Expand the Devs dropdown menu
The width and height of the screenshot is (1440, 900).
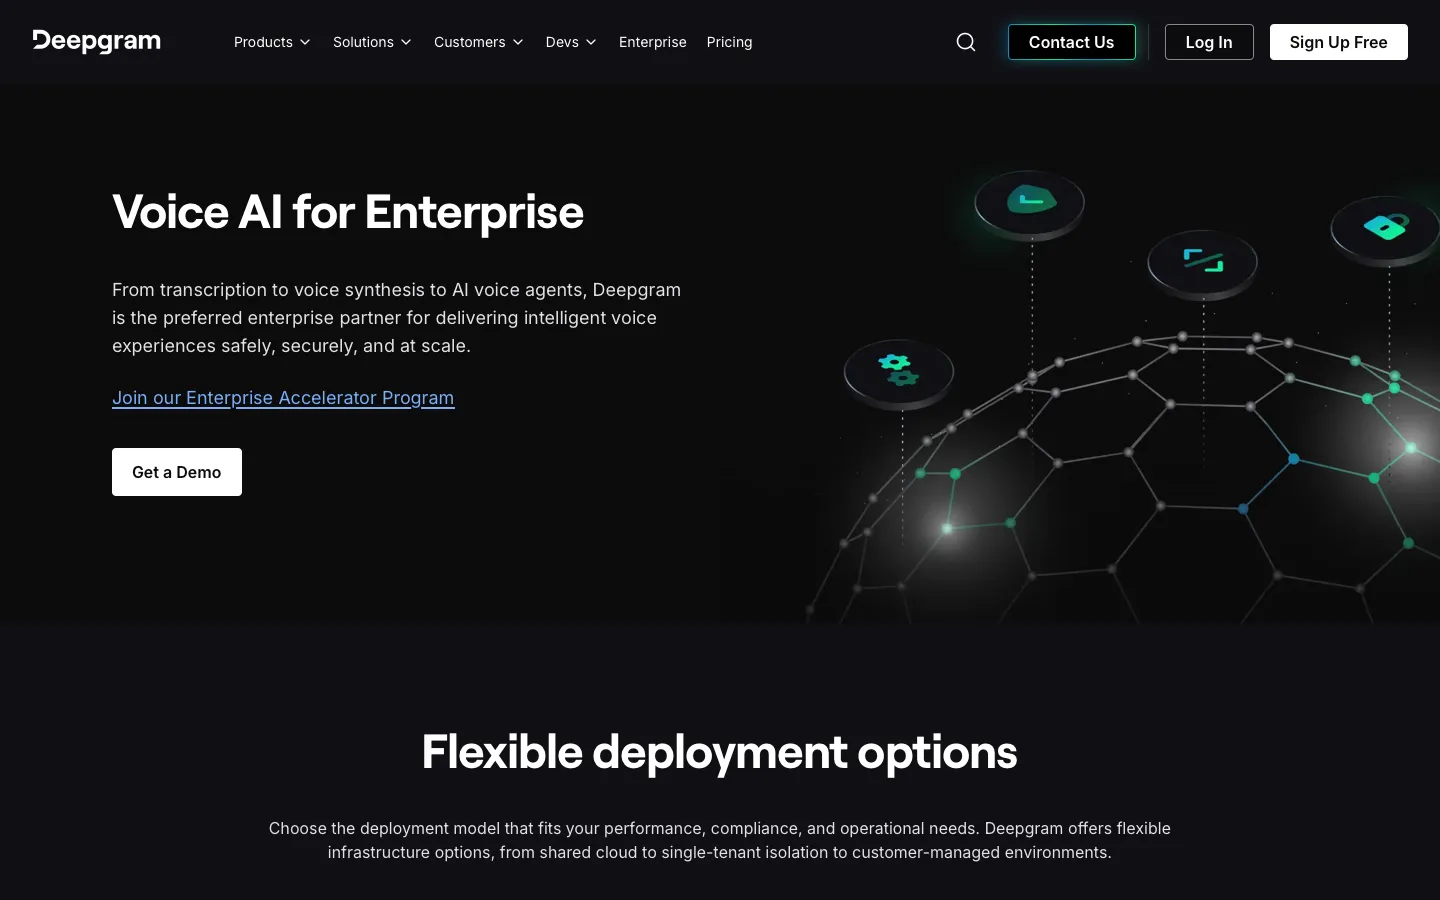click(x=571, y=42)
